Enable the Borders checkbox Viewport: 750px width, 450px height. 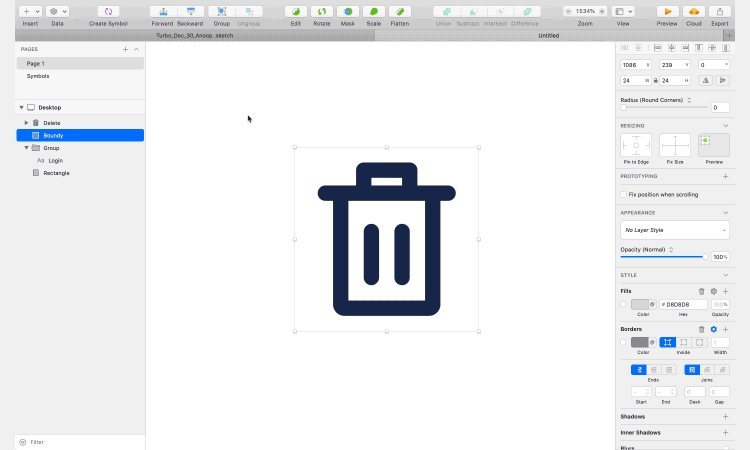pyautogui.click(x=623, y=342)
